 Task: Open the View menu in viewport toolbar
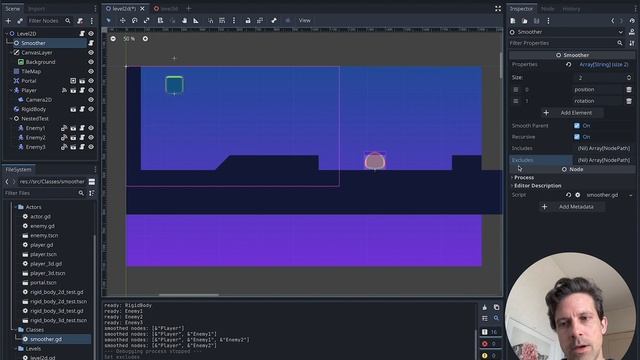pos(304,20)
